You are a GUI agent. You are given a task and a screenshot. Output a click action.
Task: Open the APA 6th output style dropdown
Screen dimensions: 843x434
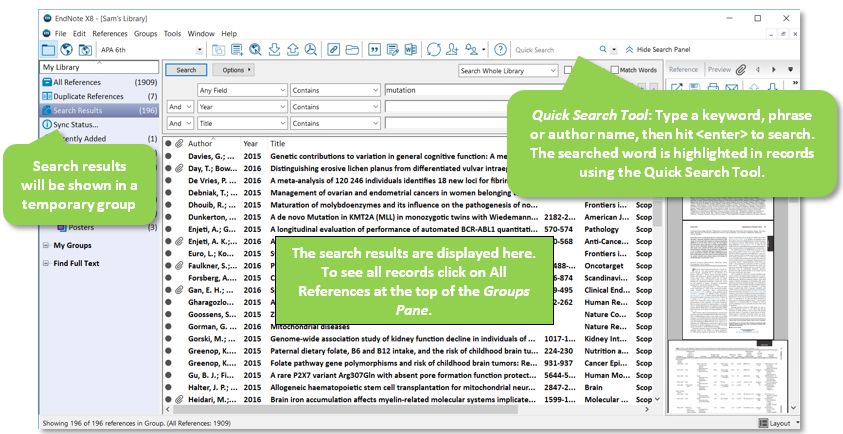tap(199, 50)
